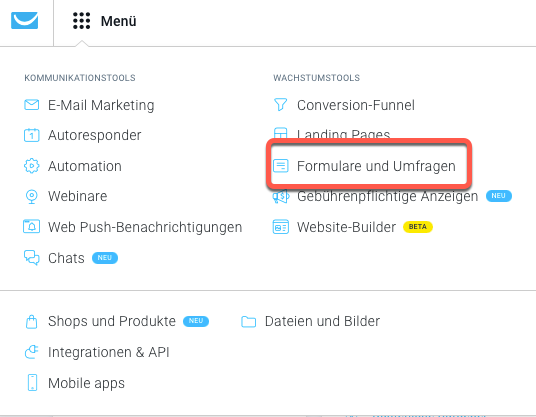The image size is (536, 417).
Task: Click the Chats speech bubbles icon
Action: (31, 258)
